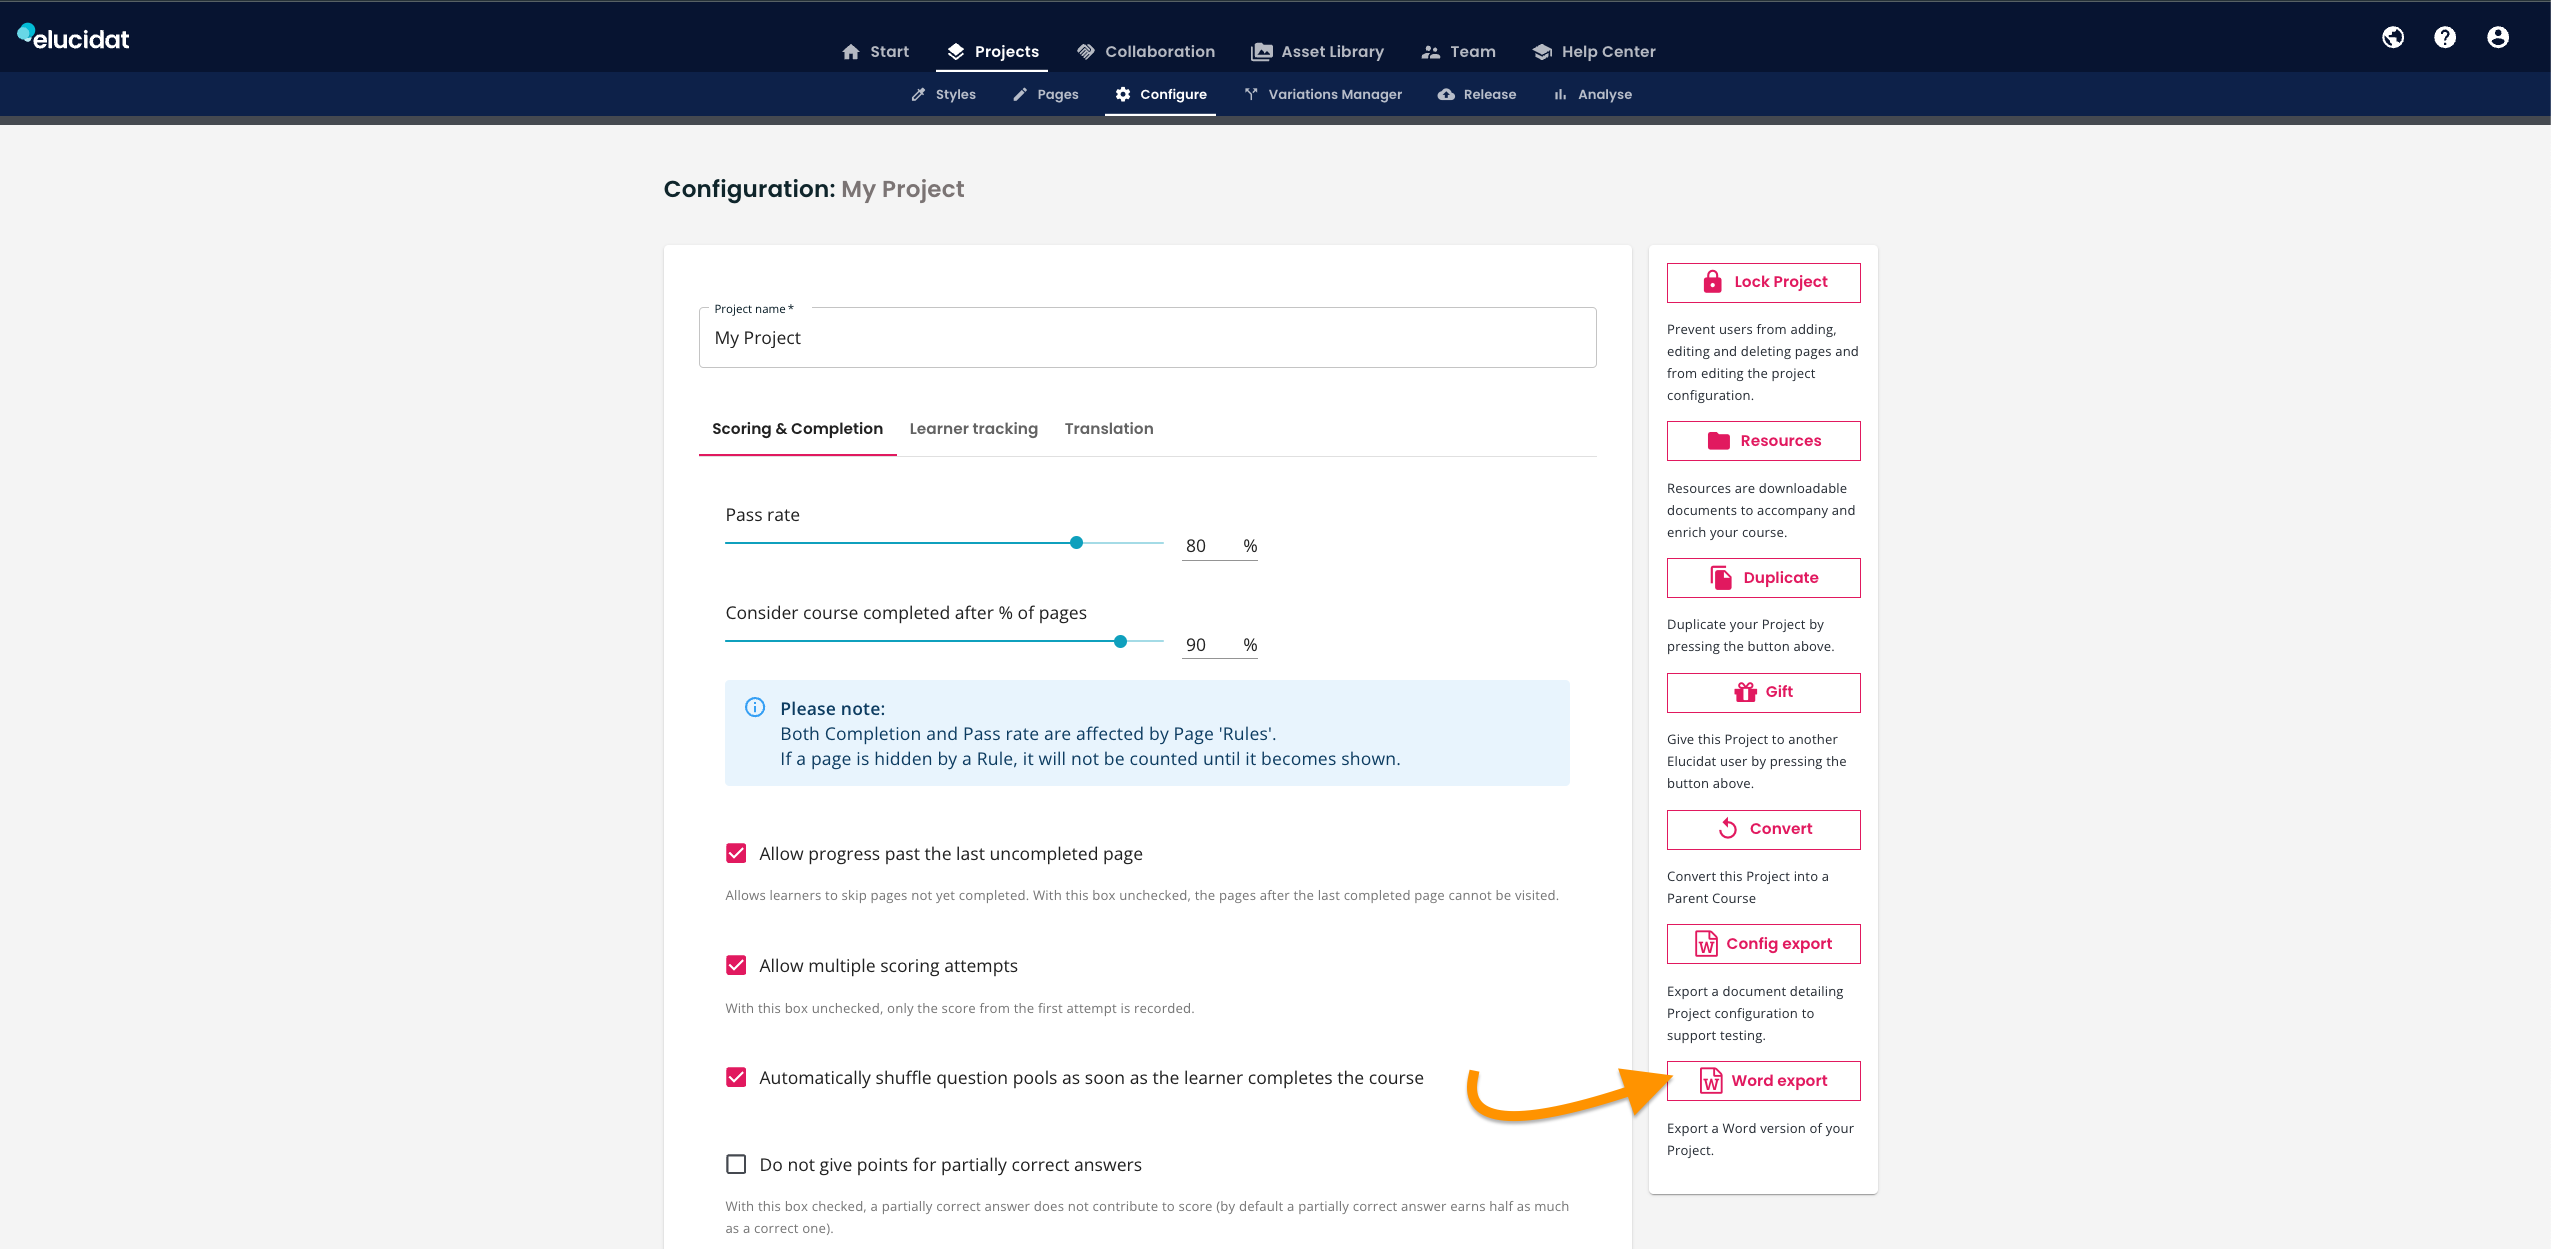Image resolution: width=2551 pixels, height=1249 pixels.
Task: Uncheck Automatically shuffle question pools
Action: tap(736, 1077)
